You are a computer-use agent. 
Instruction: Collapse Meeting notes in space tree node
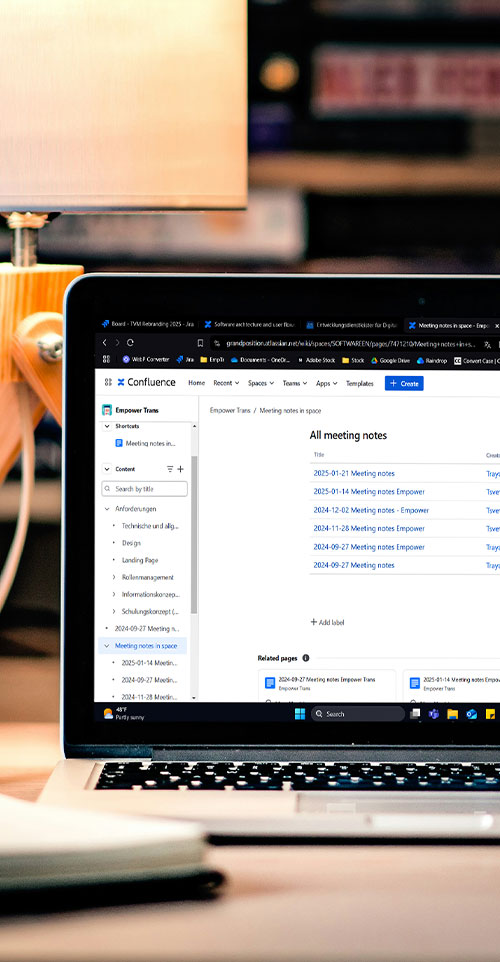pyautogui.click(x=107, y=645)
